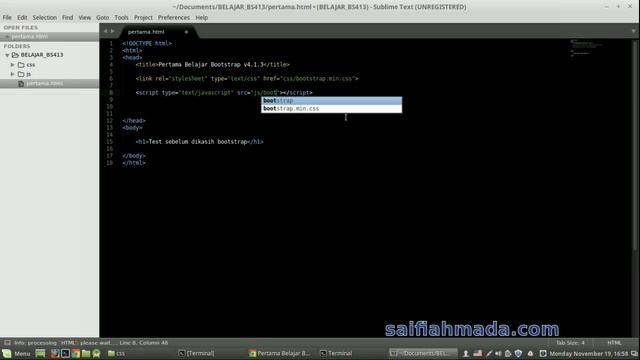Open the Tools menu
The height and width of the screenshot is (360, 640).
(121, 18)
